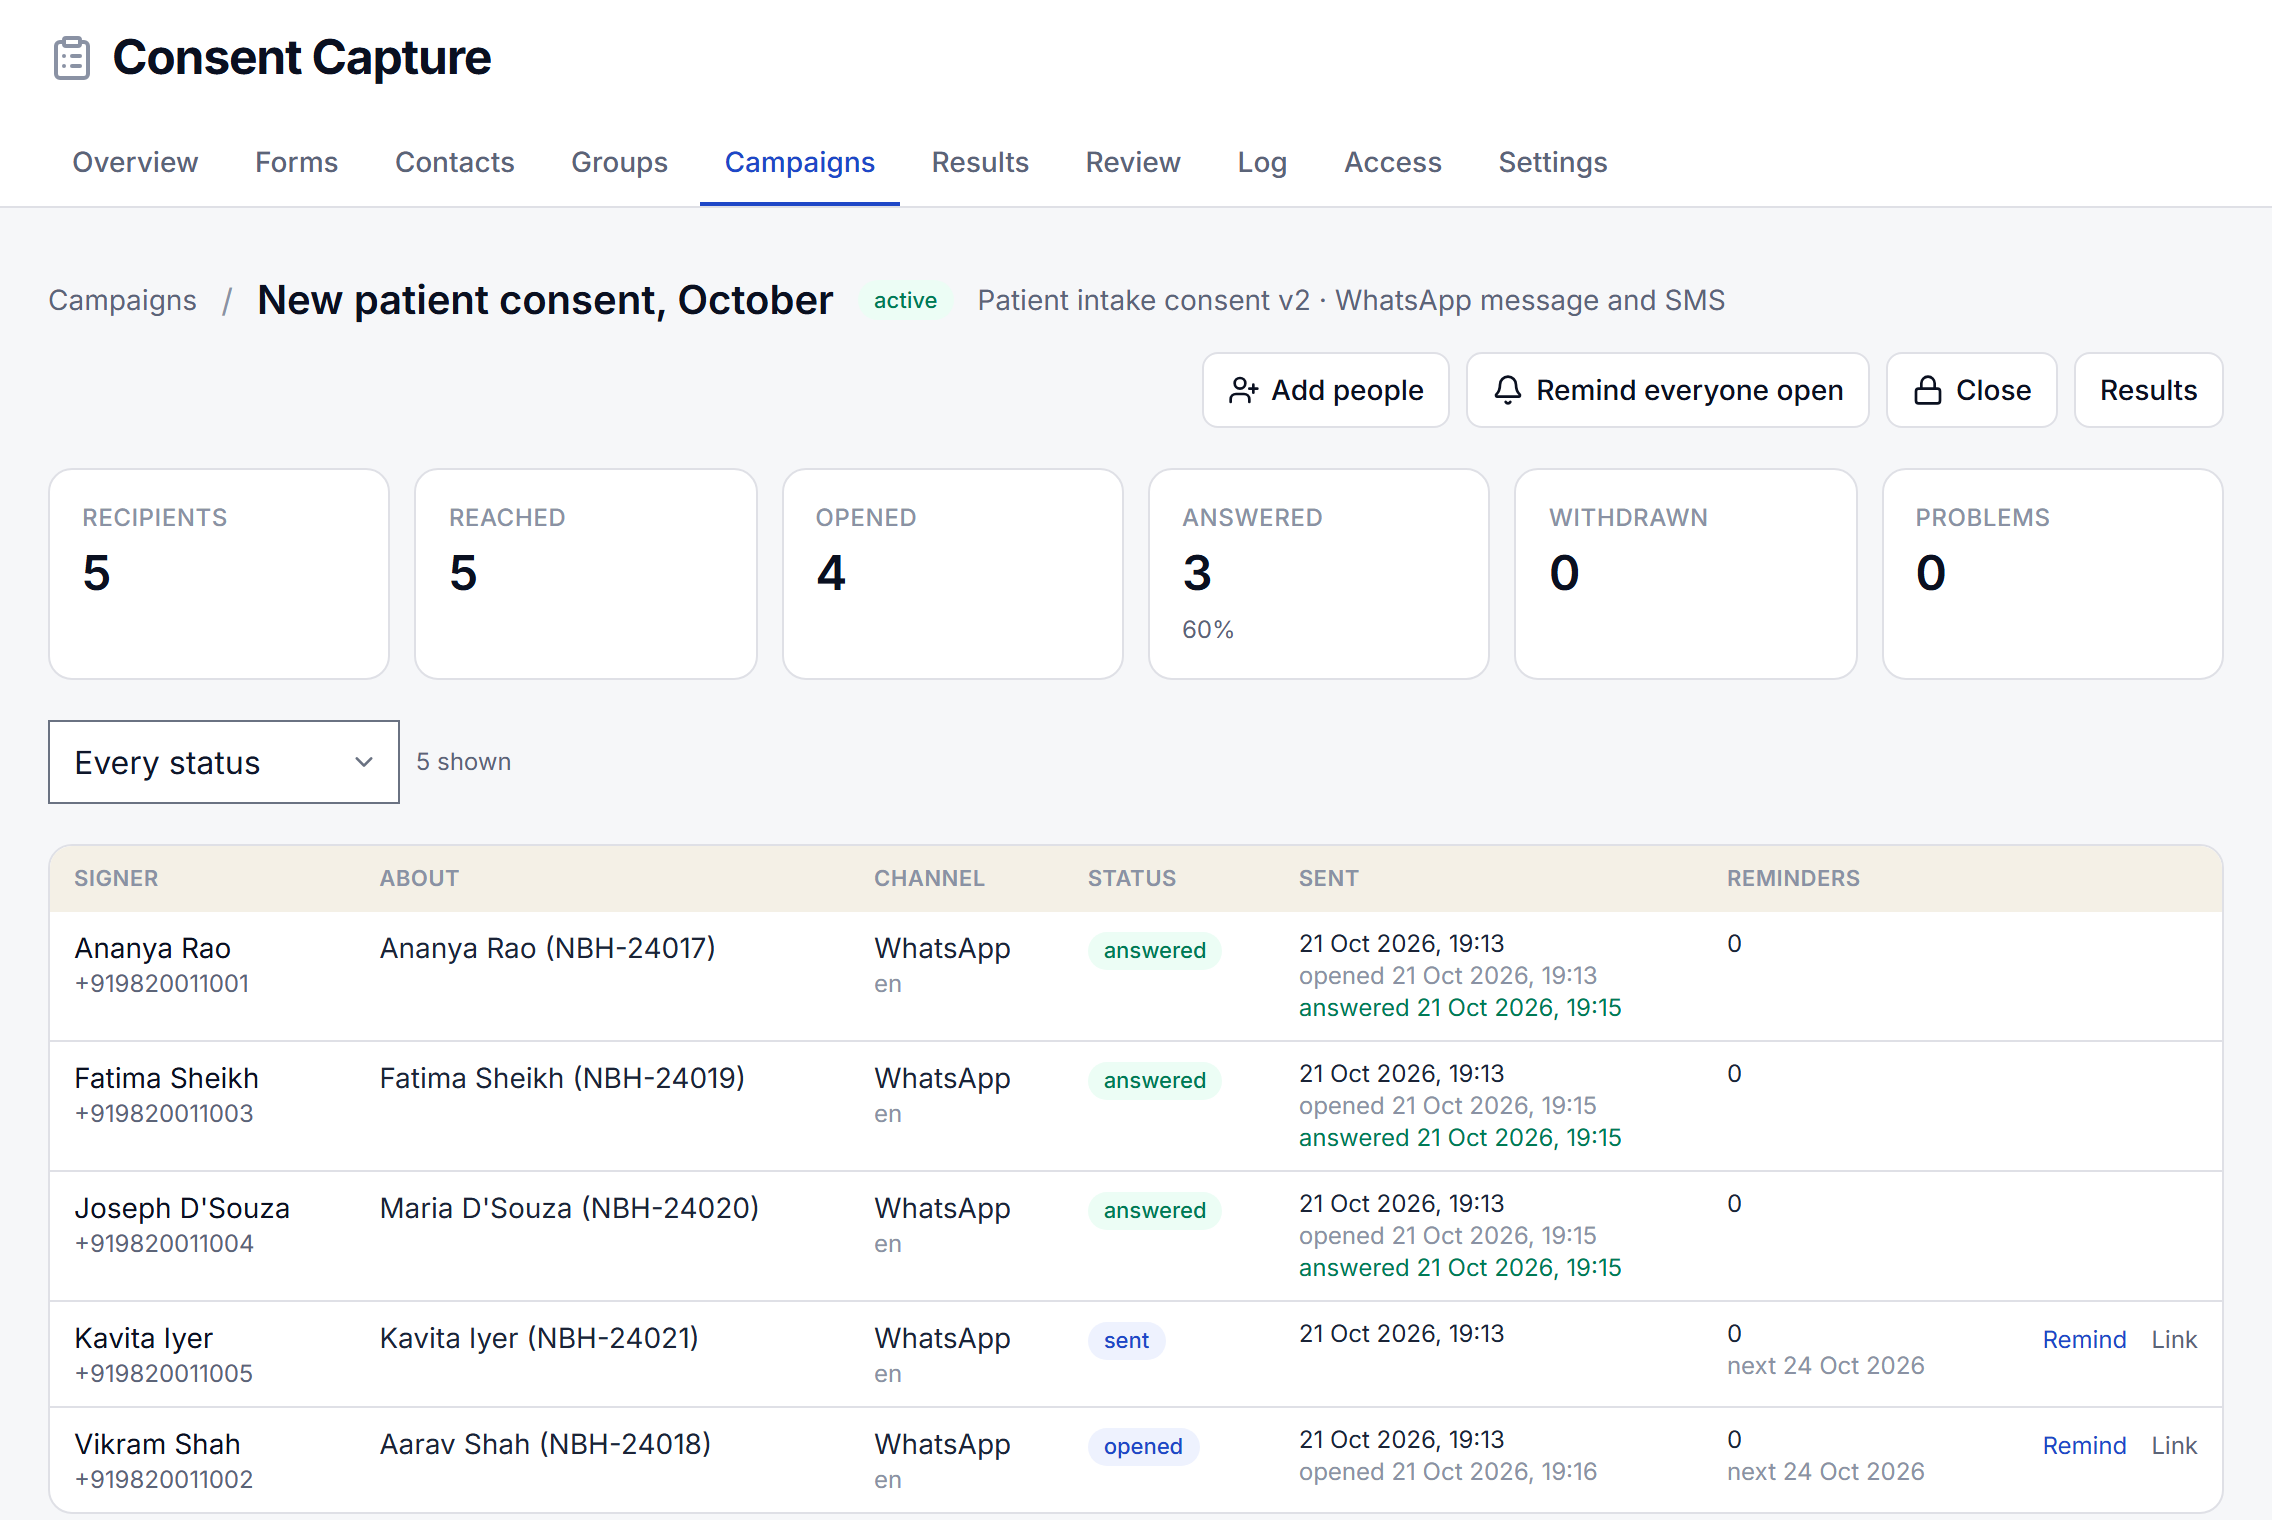Click the Answered 60% stat card
This screenshot has height=1520, width=2272.
(x=1319, y=574)
